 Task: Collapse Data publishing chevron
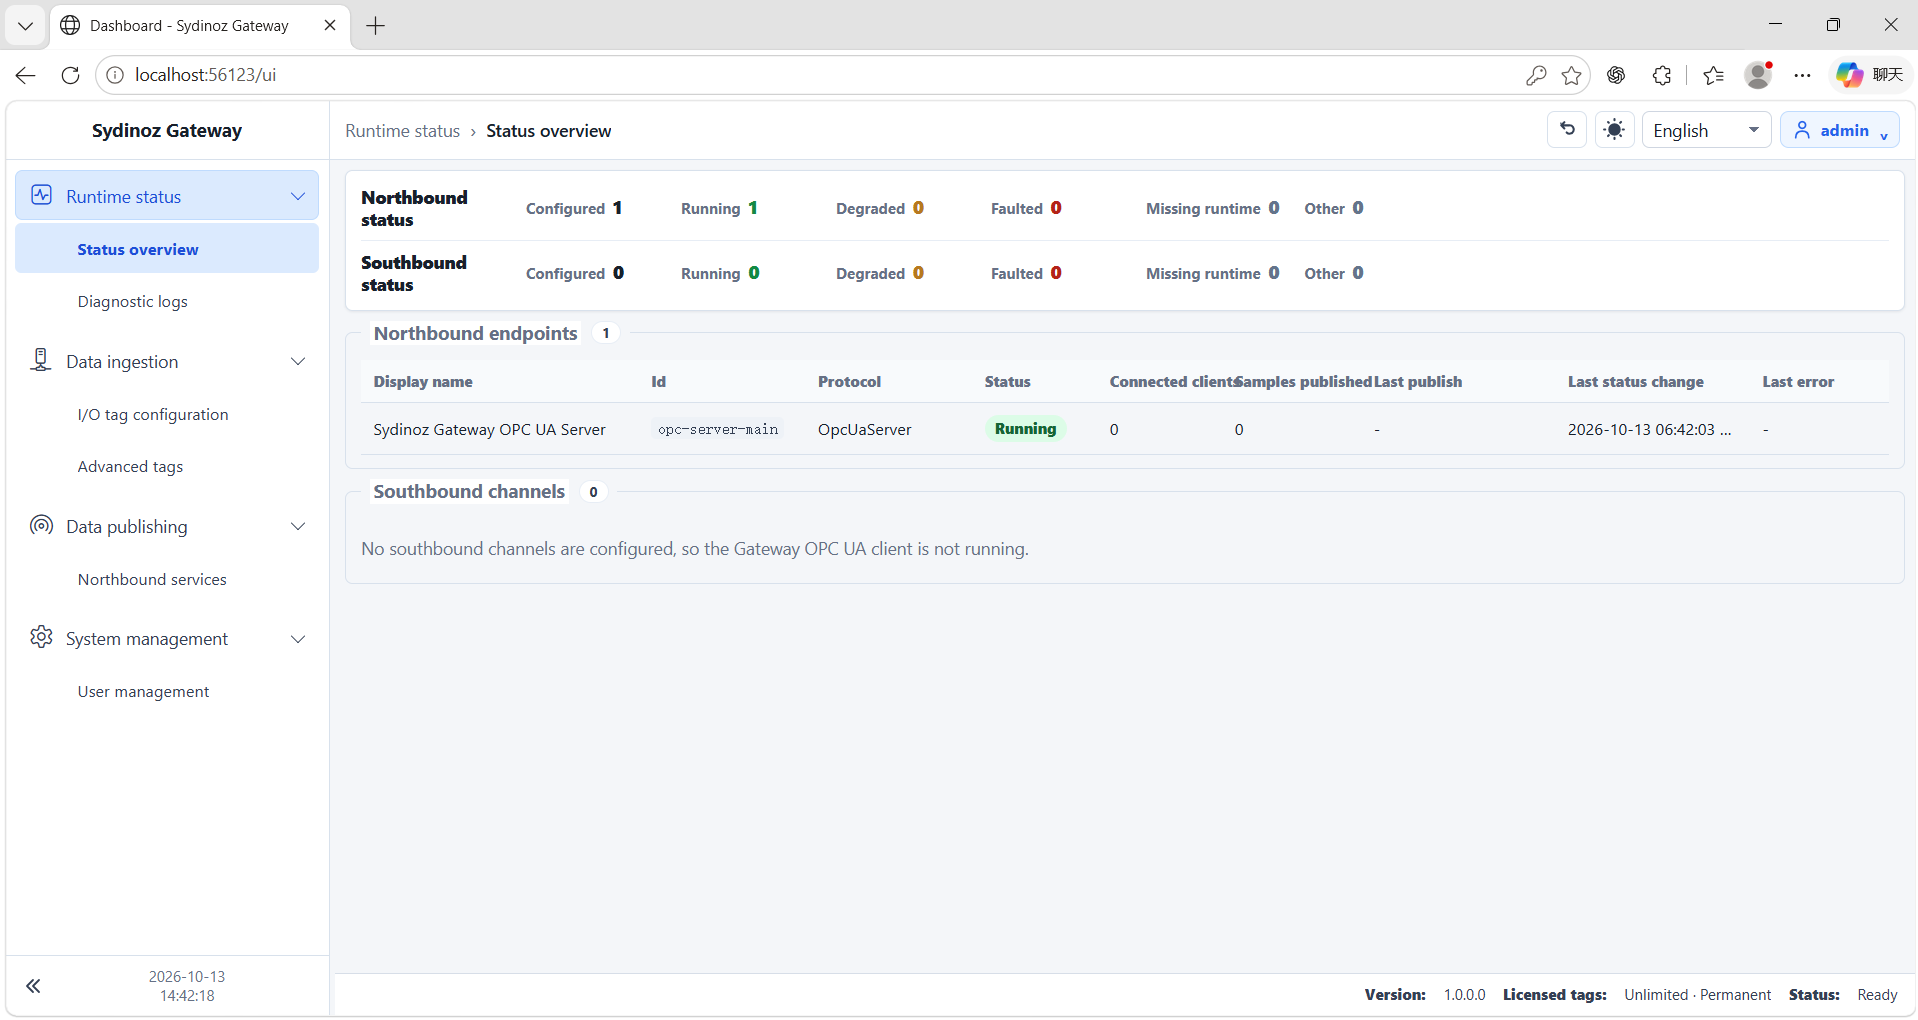tap(297, 526)
